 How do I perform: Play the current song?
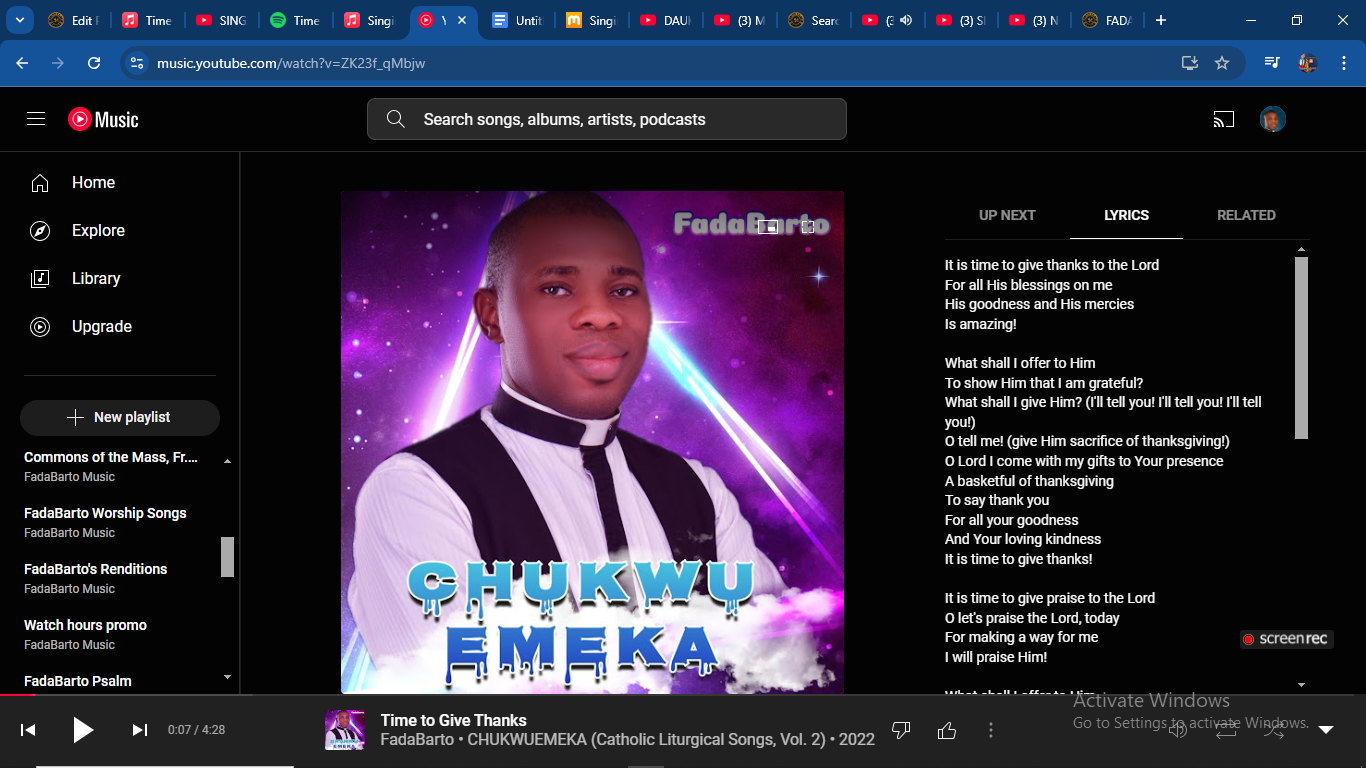pos(83,730)
